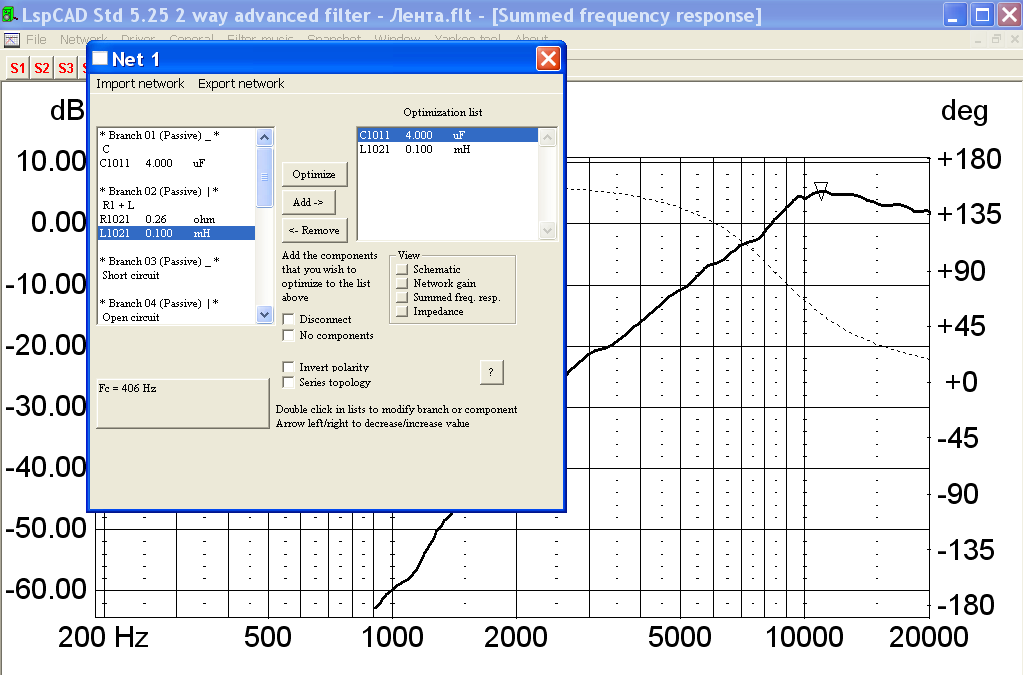Enable Summed freq. resp. view

click(x=402, y=297)
